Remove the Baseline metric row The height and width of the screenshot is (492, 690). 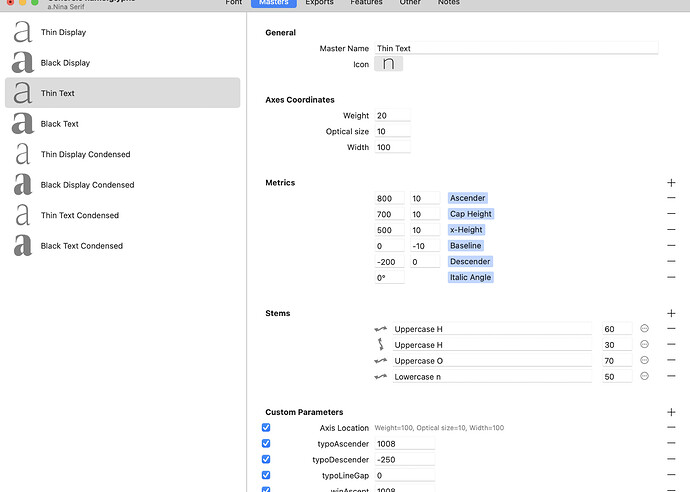[x=671, y=246]
